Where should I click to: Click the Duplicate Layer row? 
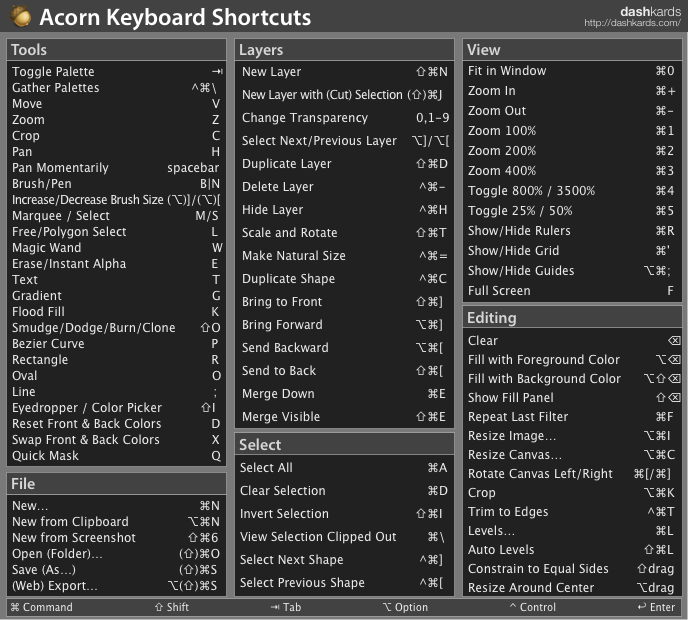pos(344,164)
